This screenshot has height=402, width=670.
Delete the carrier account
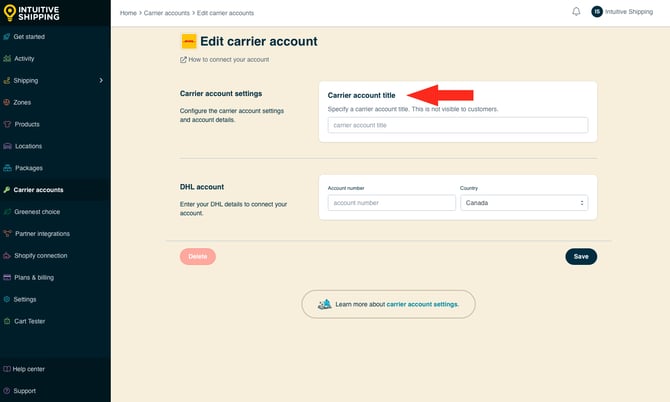tap(198, 256)
